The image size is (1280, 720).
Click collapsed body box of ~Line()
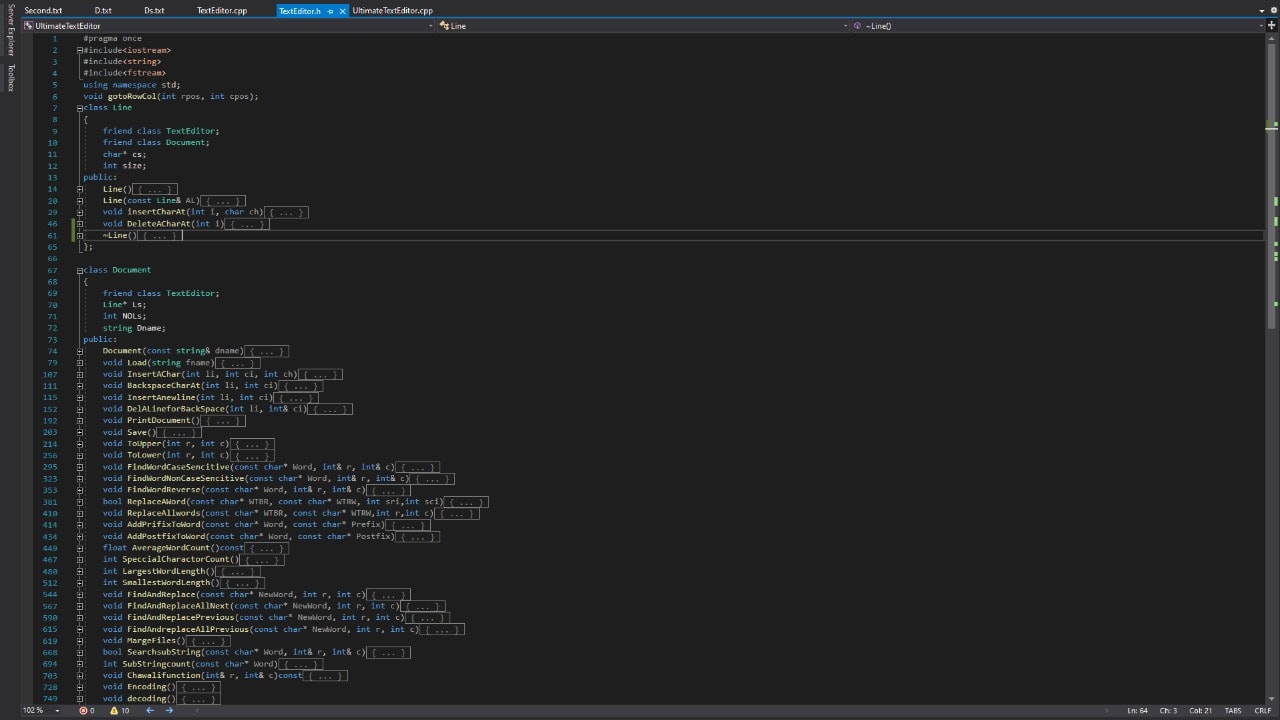pyautogui.click(x=159, y=236)
